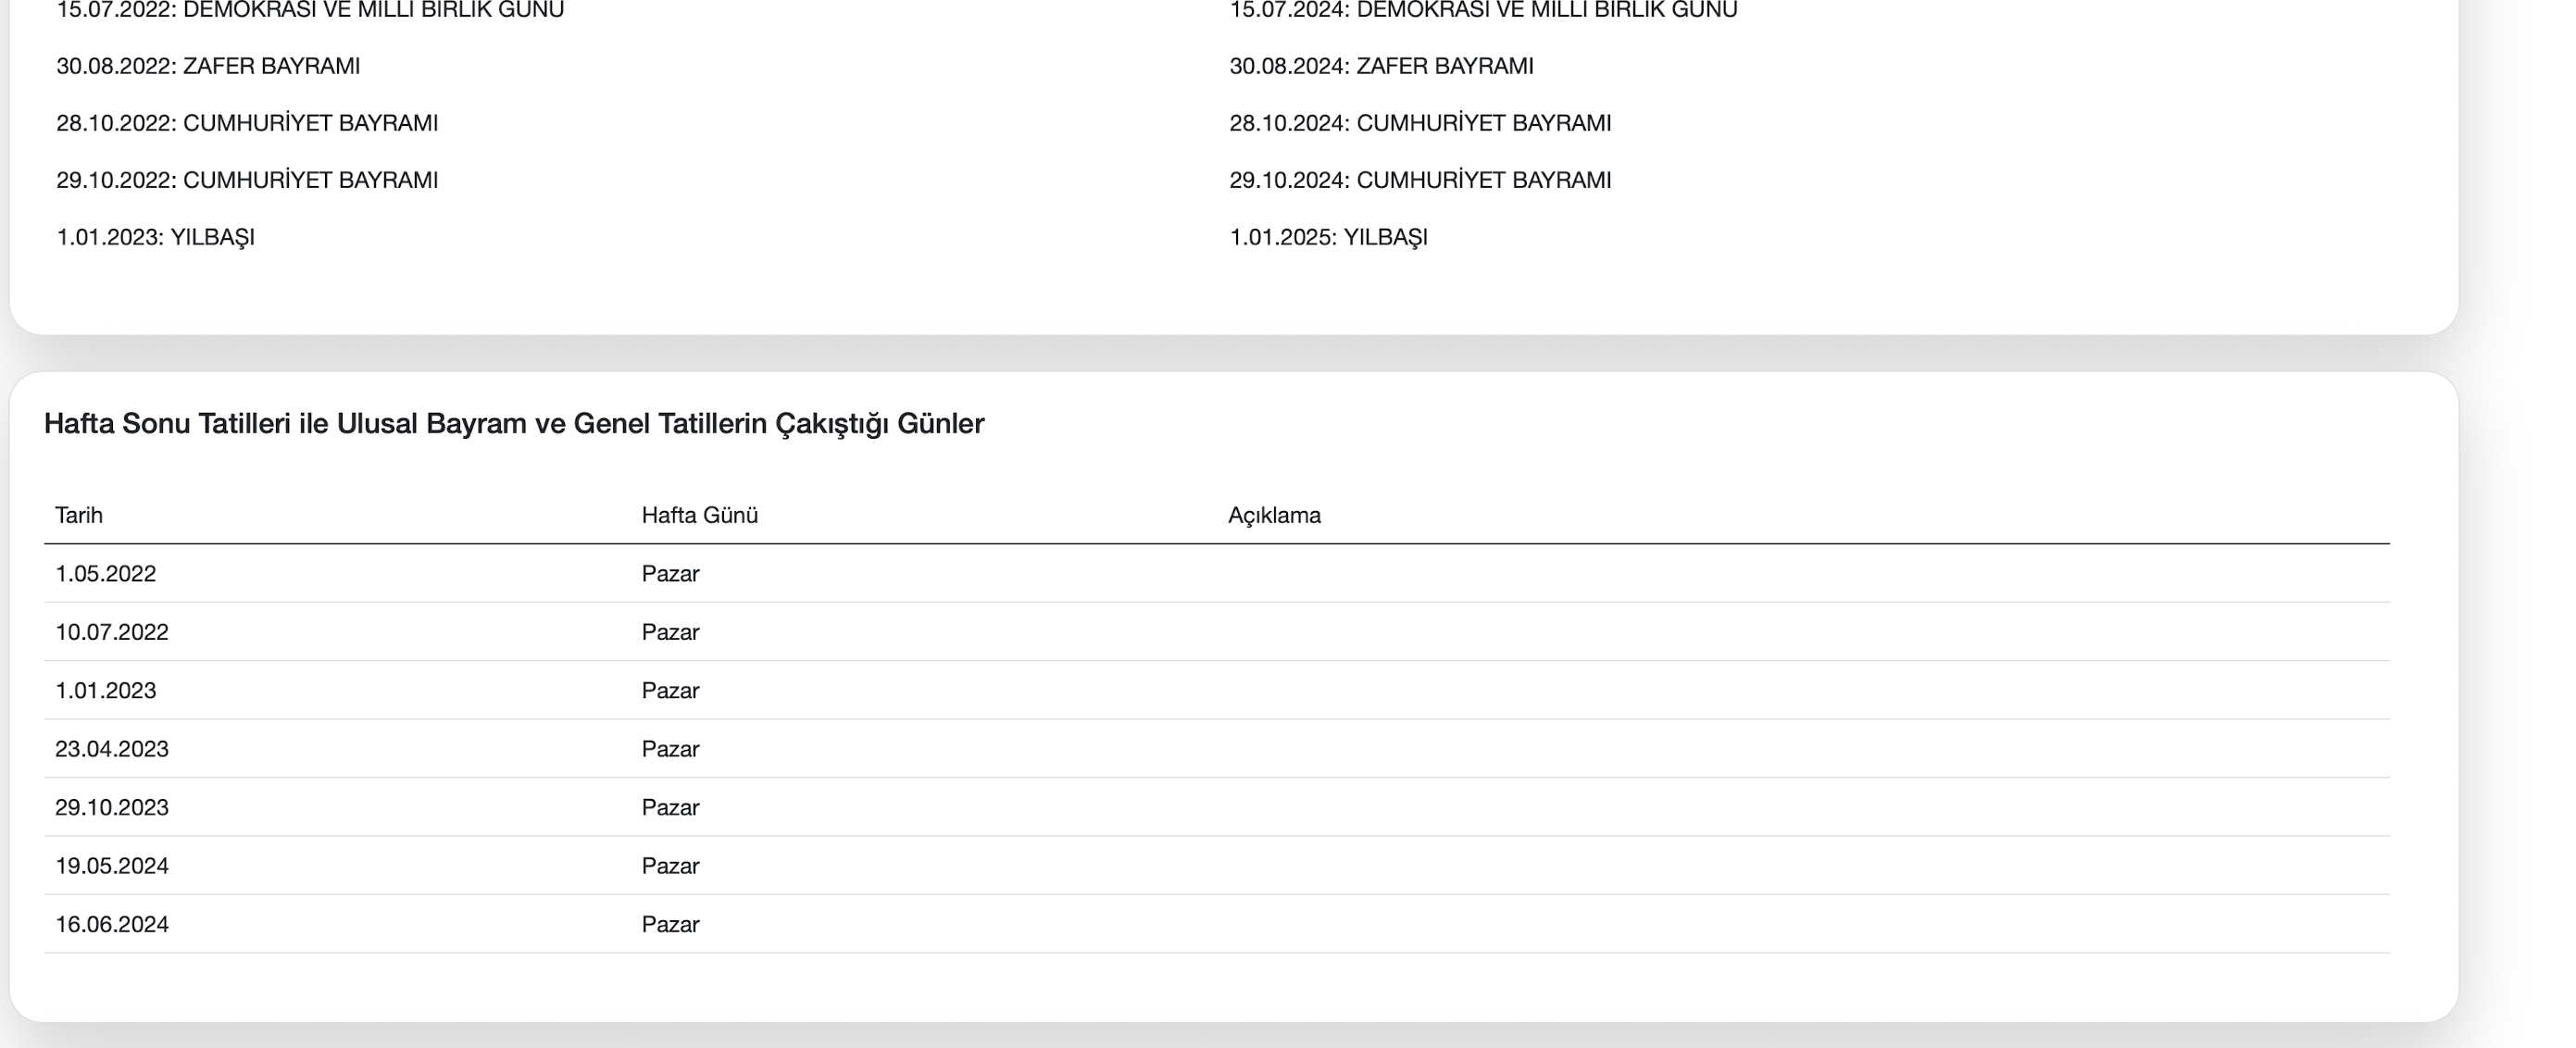Click the 29.10.2022 CUMHURİYET BAYRAMI entry

[247, 180]
